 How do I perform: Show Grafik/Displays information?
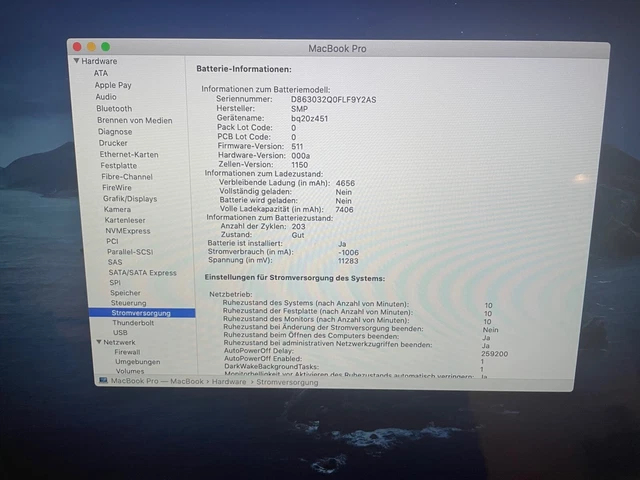pyautogui.click(x=130, y=199)
